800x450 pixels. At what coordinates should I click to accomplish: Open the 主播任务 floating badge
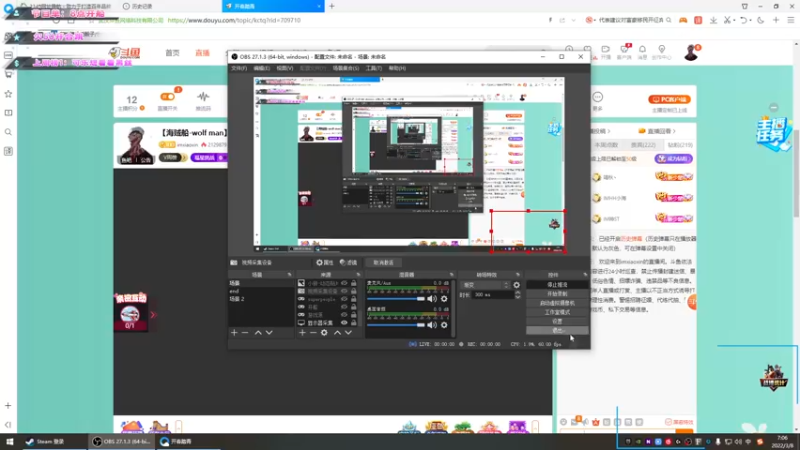click(773, 134)
